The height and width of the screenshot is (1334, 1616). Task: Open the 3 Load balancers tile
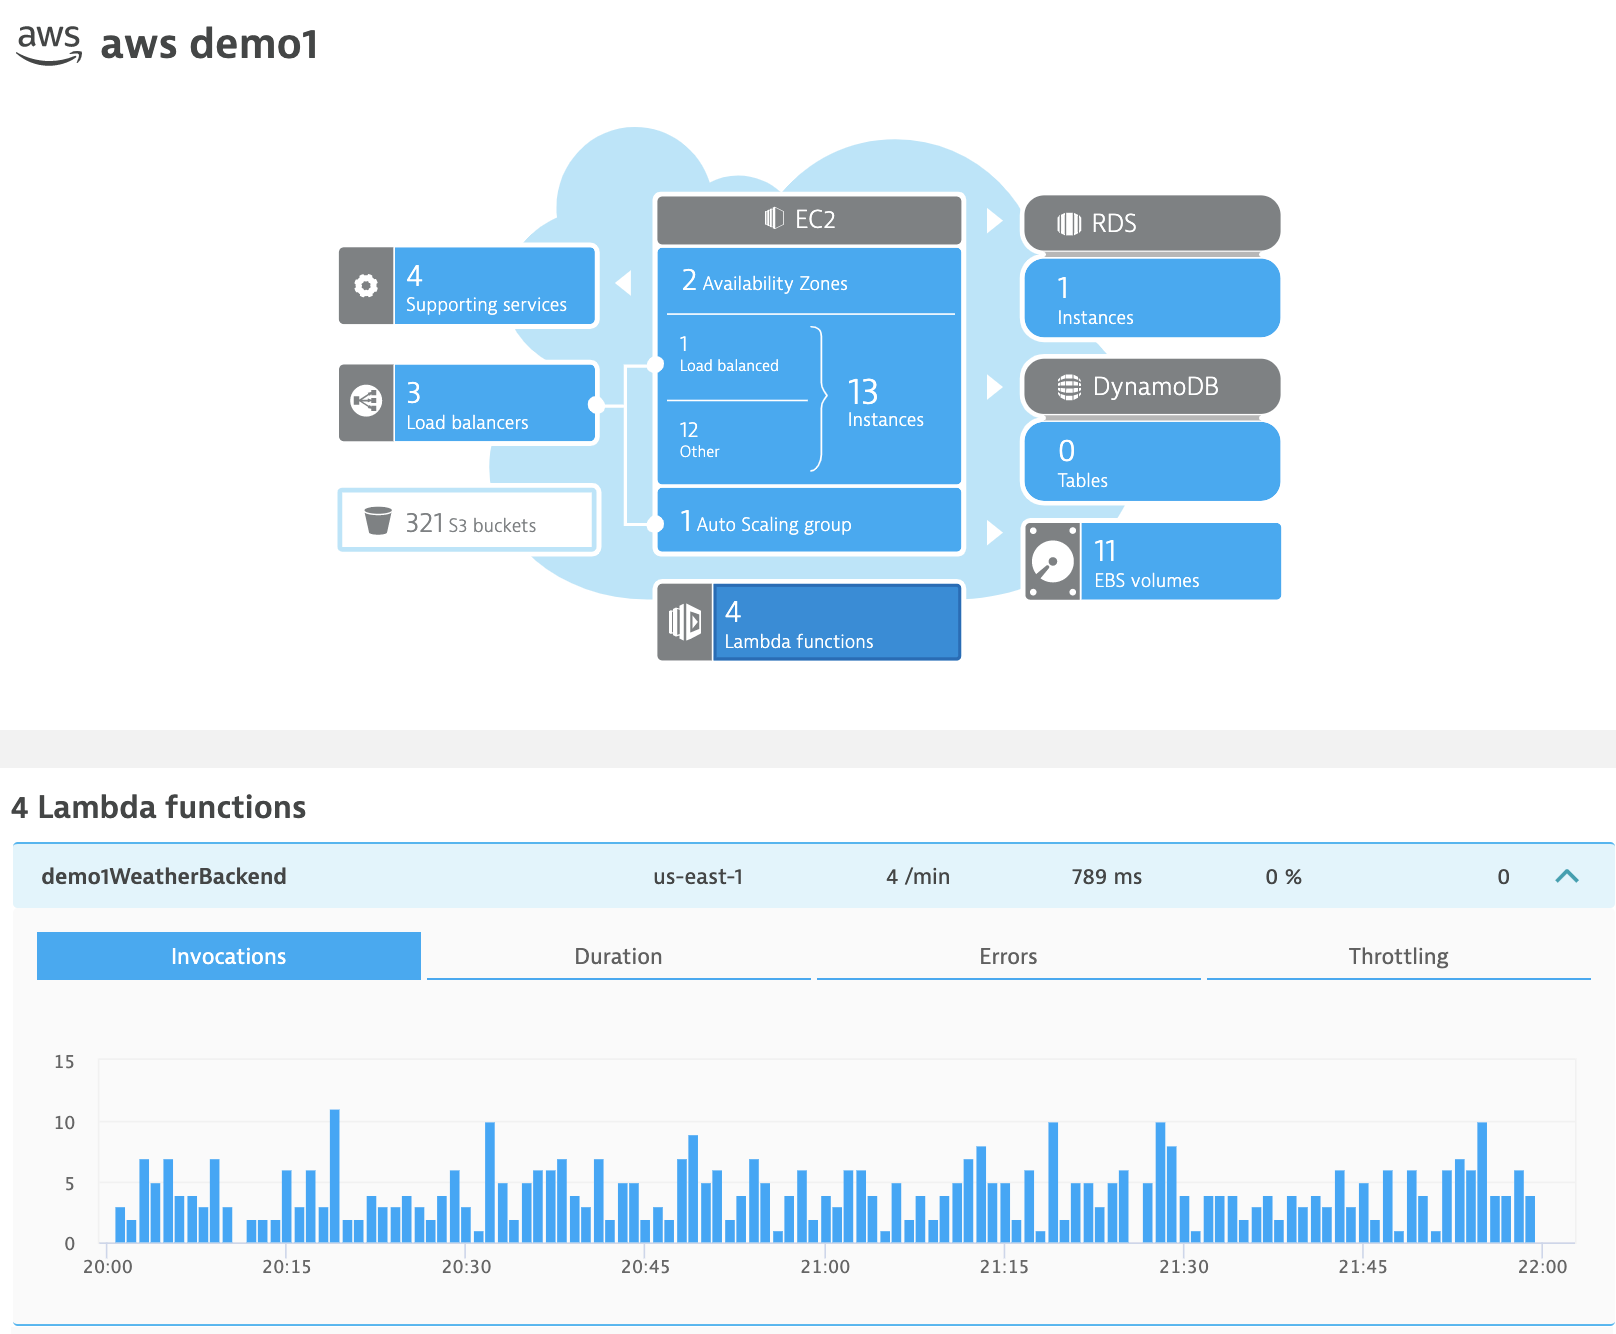(x=467, y=403)
